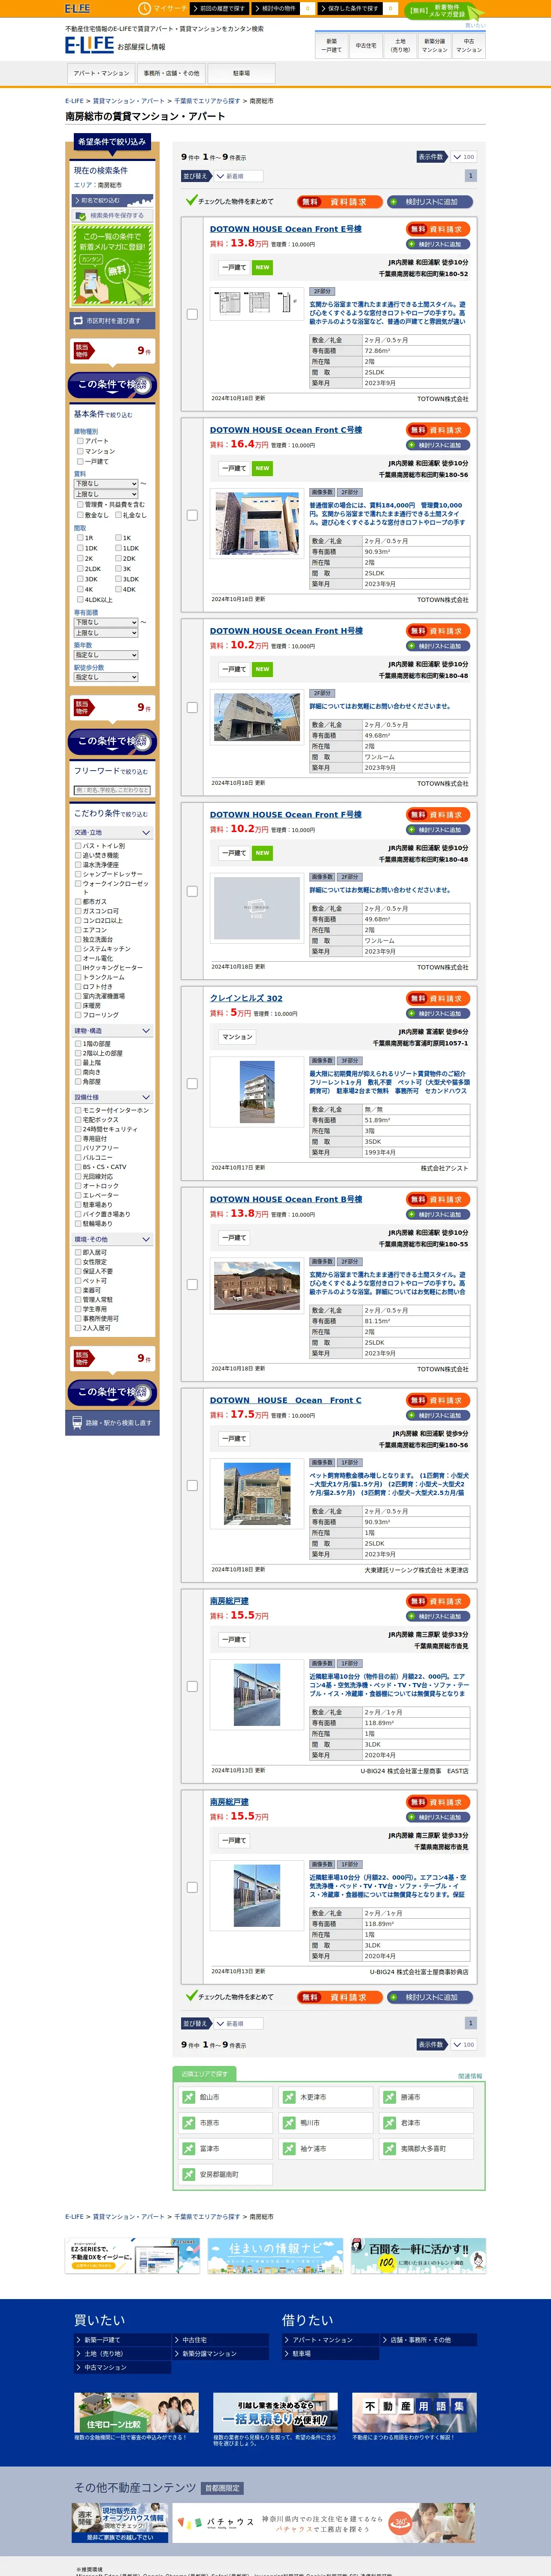Click 市区町村を選び直す swap icon button
The image size is (551, 2576).
[113, 321]
